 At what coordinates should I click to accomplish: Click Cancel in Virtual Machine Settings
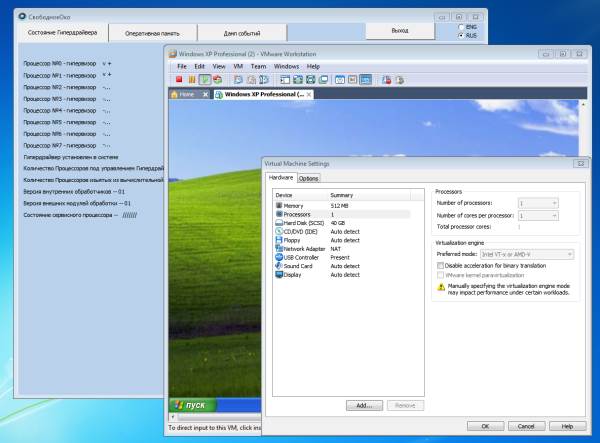[x=526, y=426]
